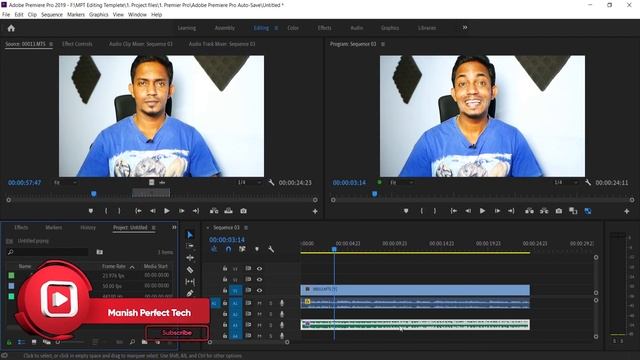
Task: Create a new search bin in Project panel
Action: (100, 252)
